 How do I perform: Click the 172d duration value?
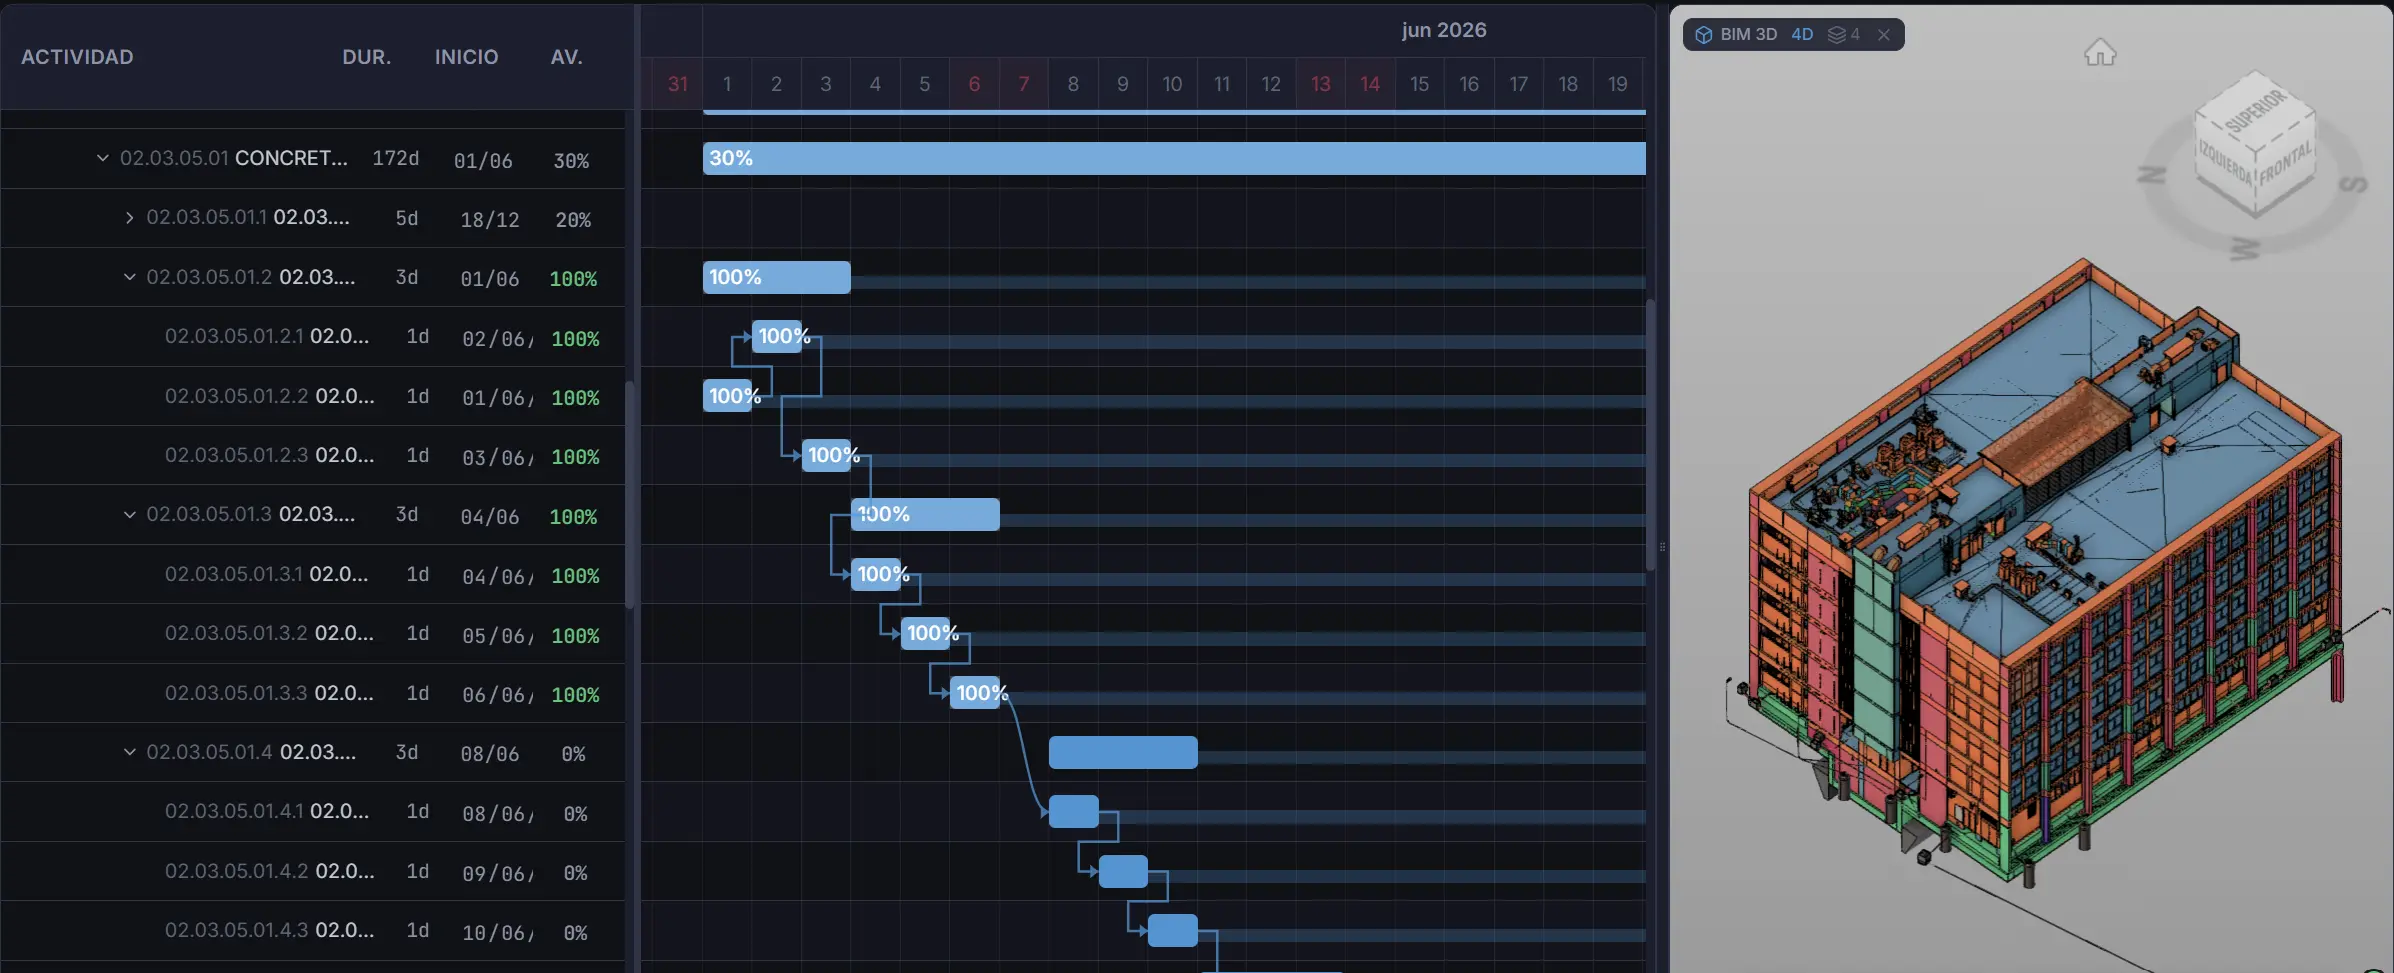(396, 158)
